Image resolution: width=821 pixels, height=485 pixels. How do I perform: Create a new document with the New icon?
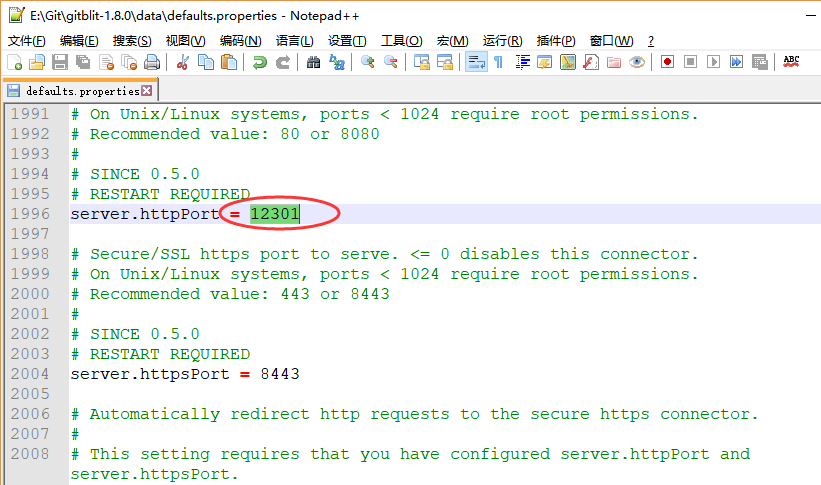coord(15,62)
